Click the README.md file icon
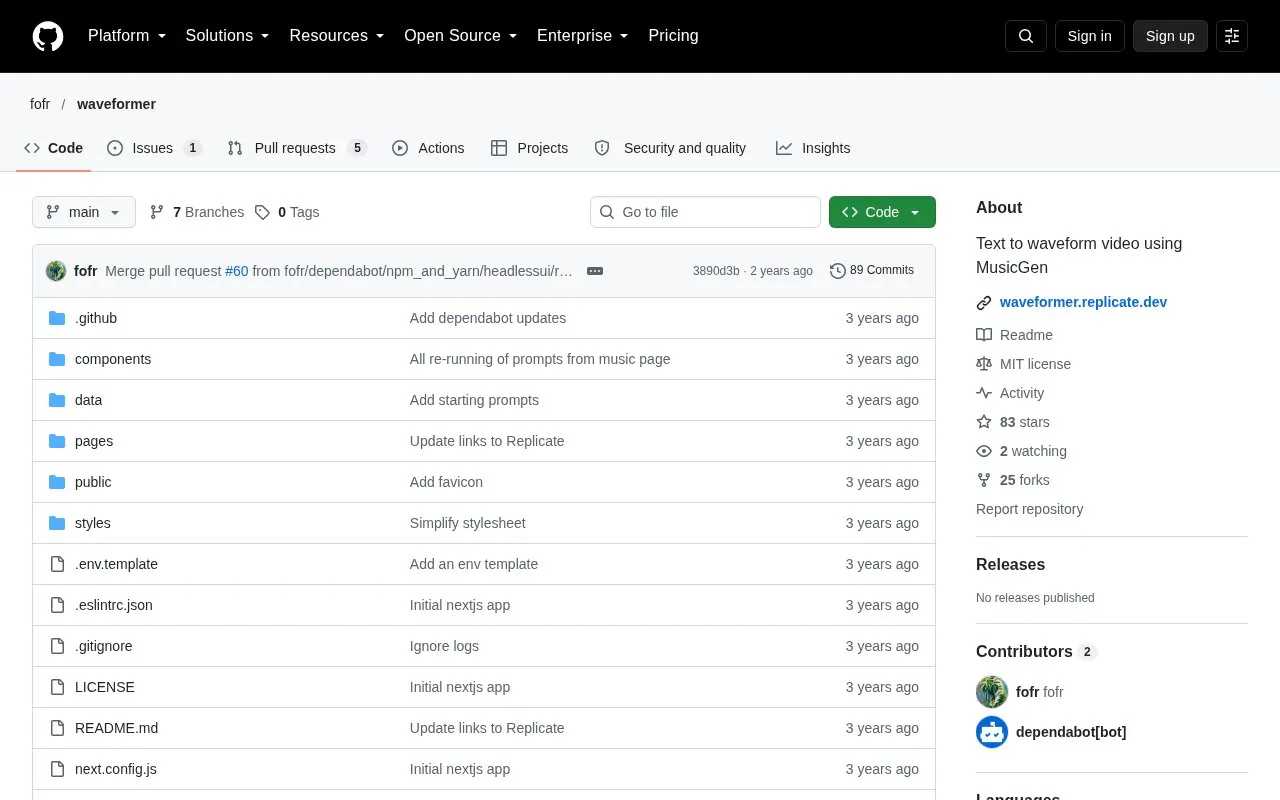The width and height of the screenshot is (1280, 800). [57, 728]
